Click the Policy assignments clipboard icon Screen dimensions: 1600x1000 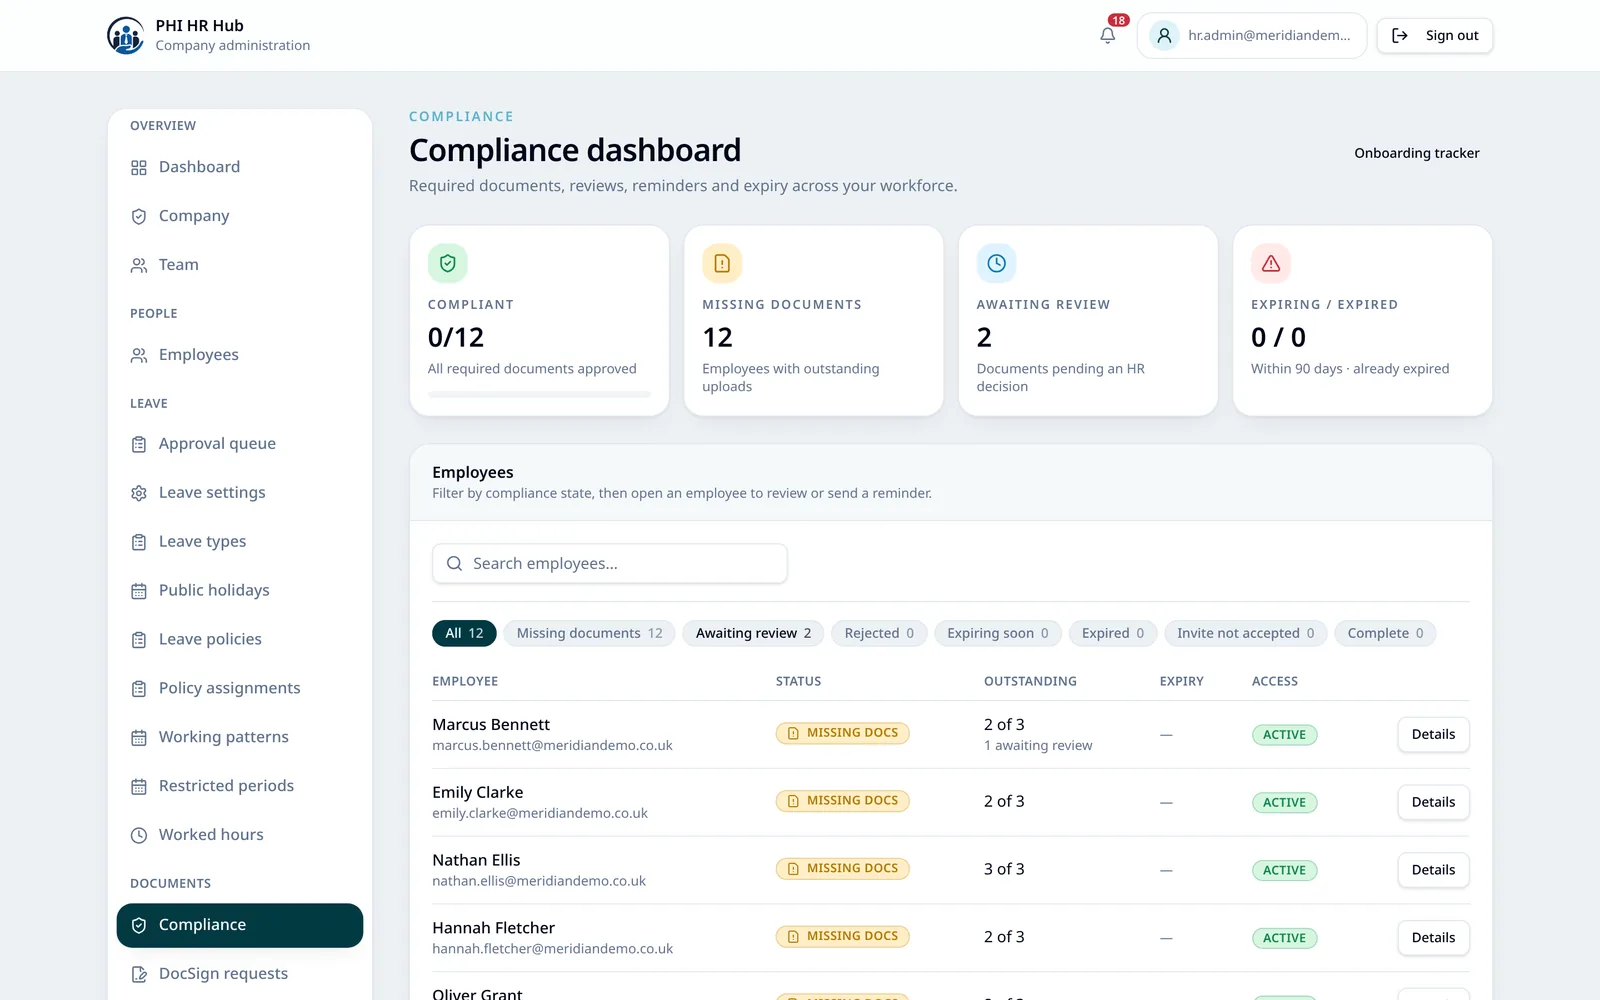tap(139, 690)
